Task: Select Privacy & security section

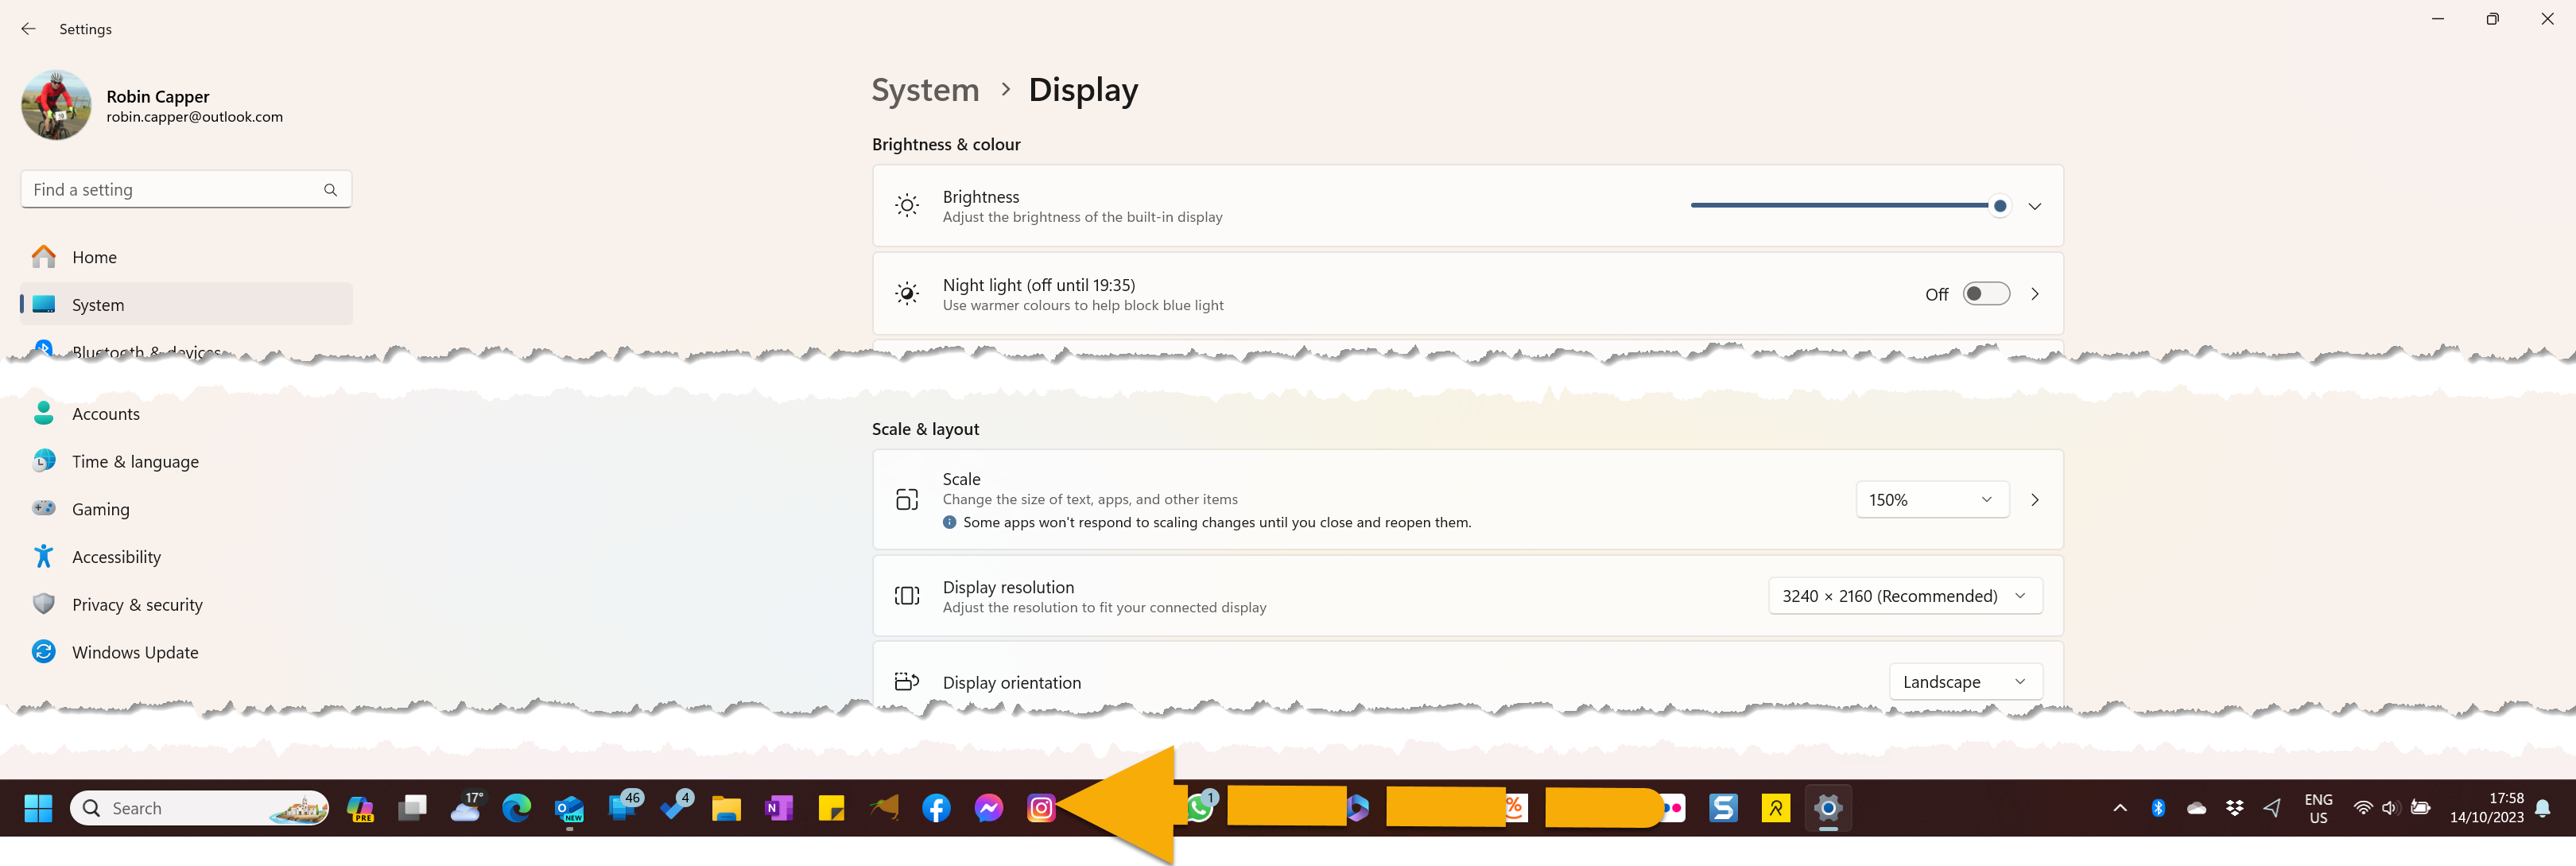Action: (x=137, y=605)
